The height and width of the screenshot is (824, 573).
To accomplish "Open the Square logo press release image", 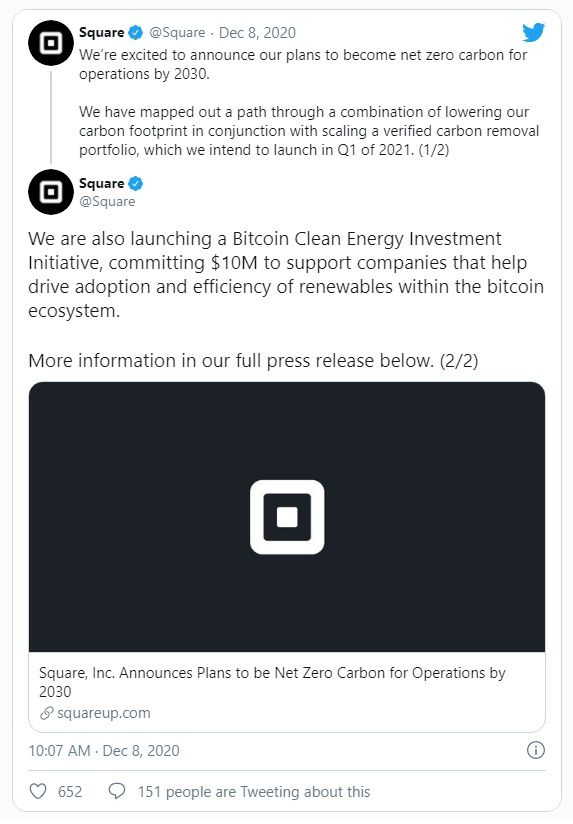I will click(287, 517).
